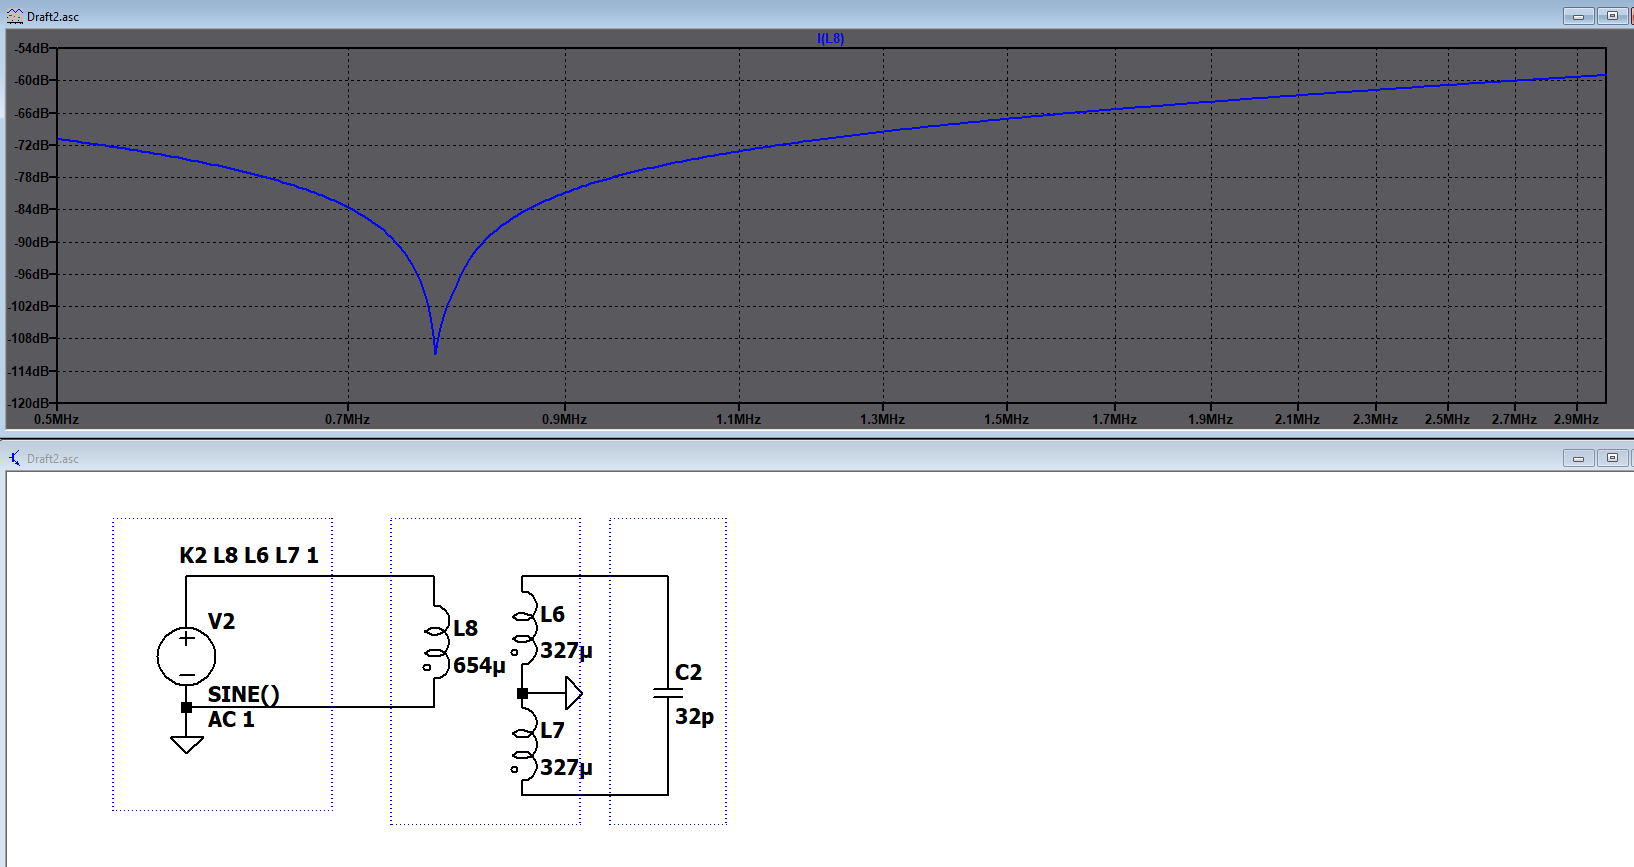Click the V2 reference label

click(221, 622)
